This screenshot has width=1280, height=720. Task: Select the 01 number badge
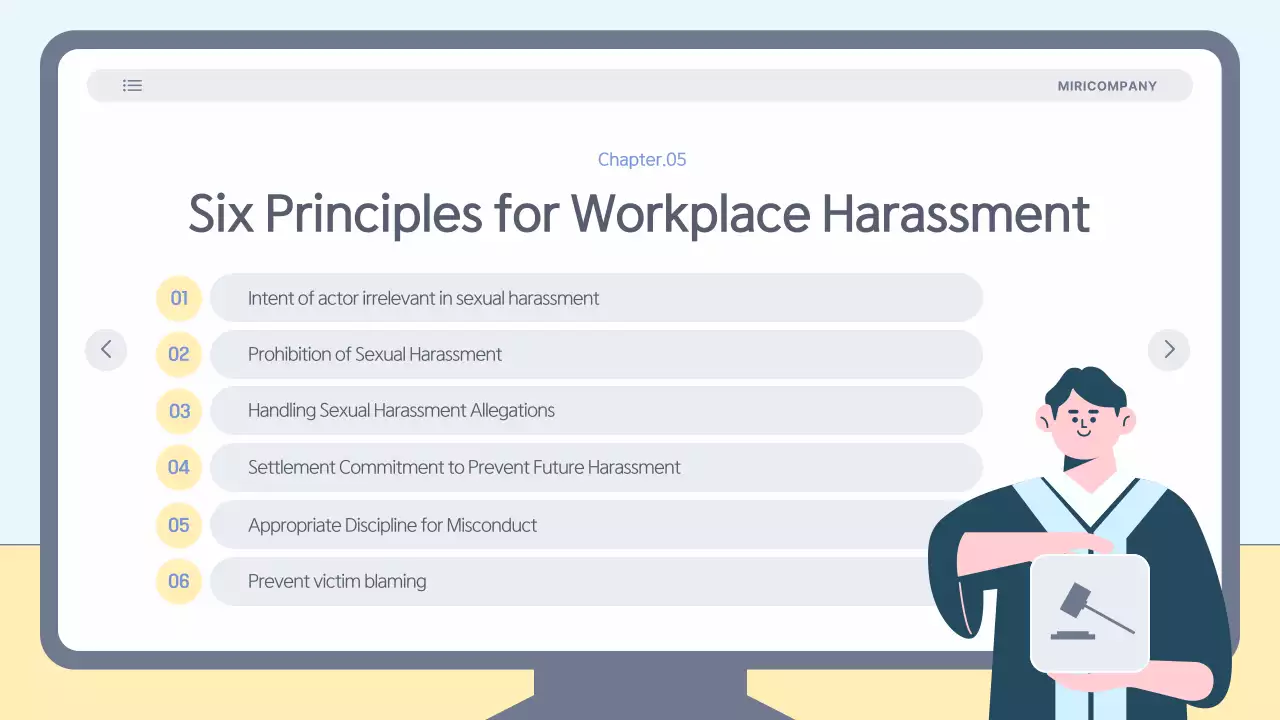click(x=179, y=298)
